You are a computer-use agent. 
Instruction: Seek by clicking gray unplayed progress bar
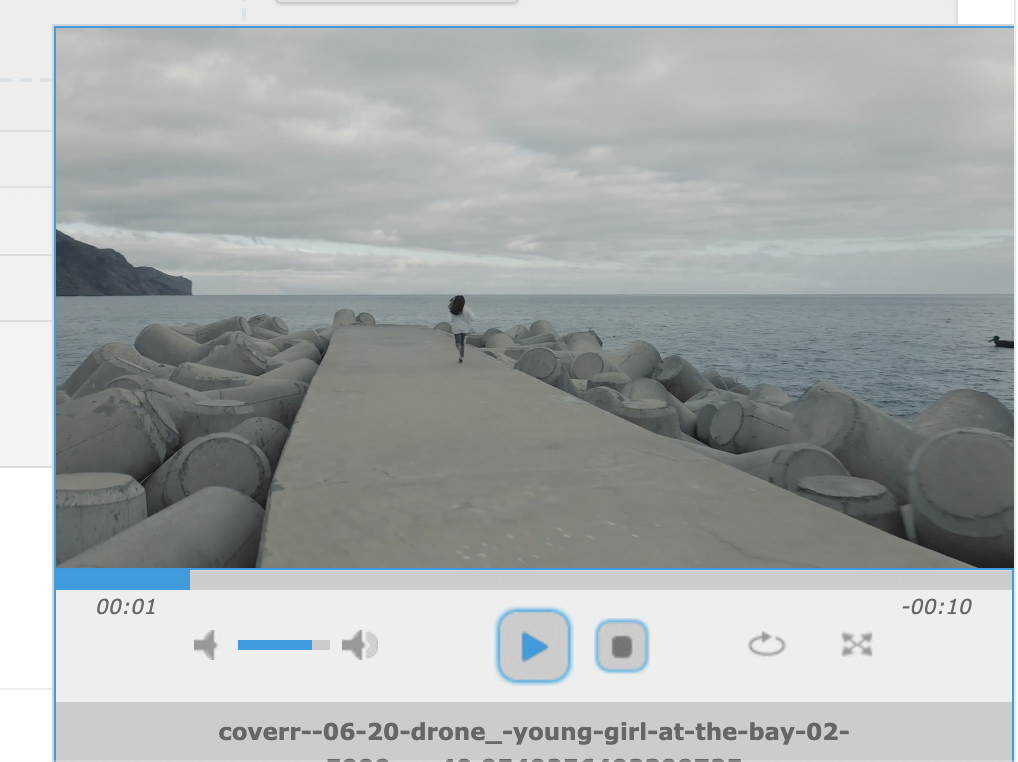(600, 579)
